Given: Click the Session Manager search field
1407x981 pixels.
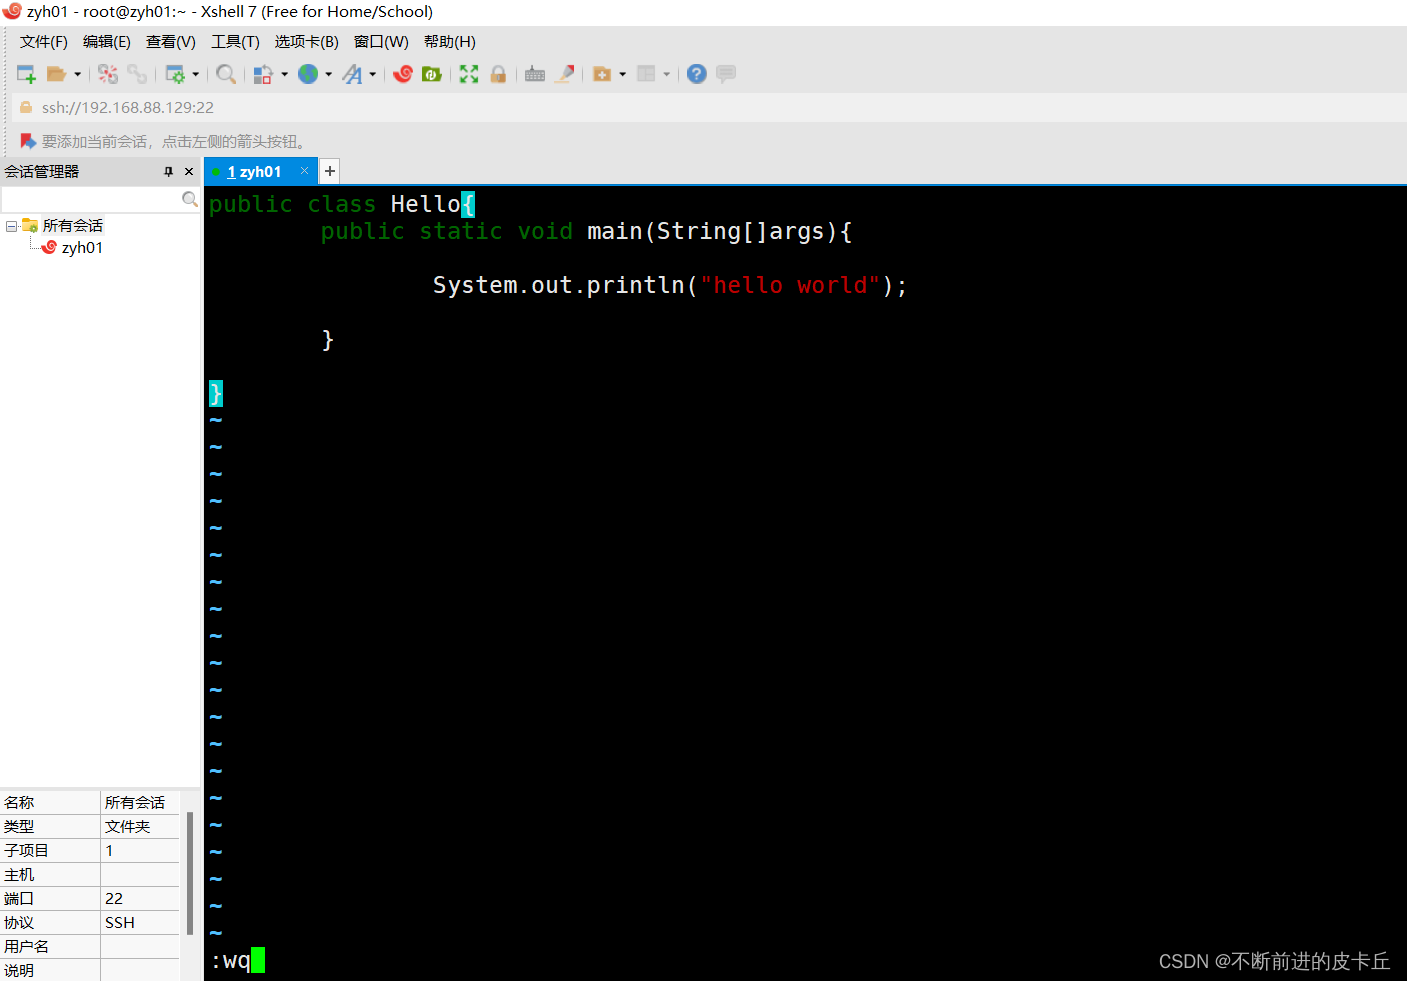Looking at the screenshot, I should pos(91,200).
